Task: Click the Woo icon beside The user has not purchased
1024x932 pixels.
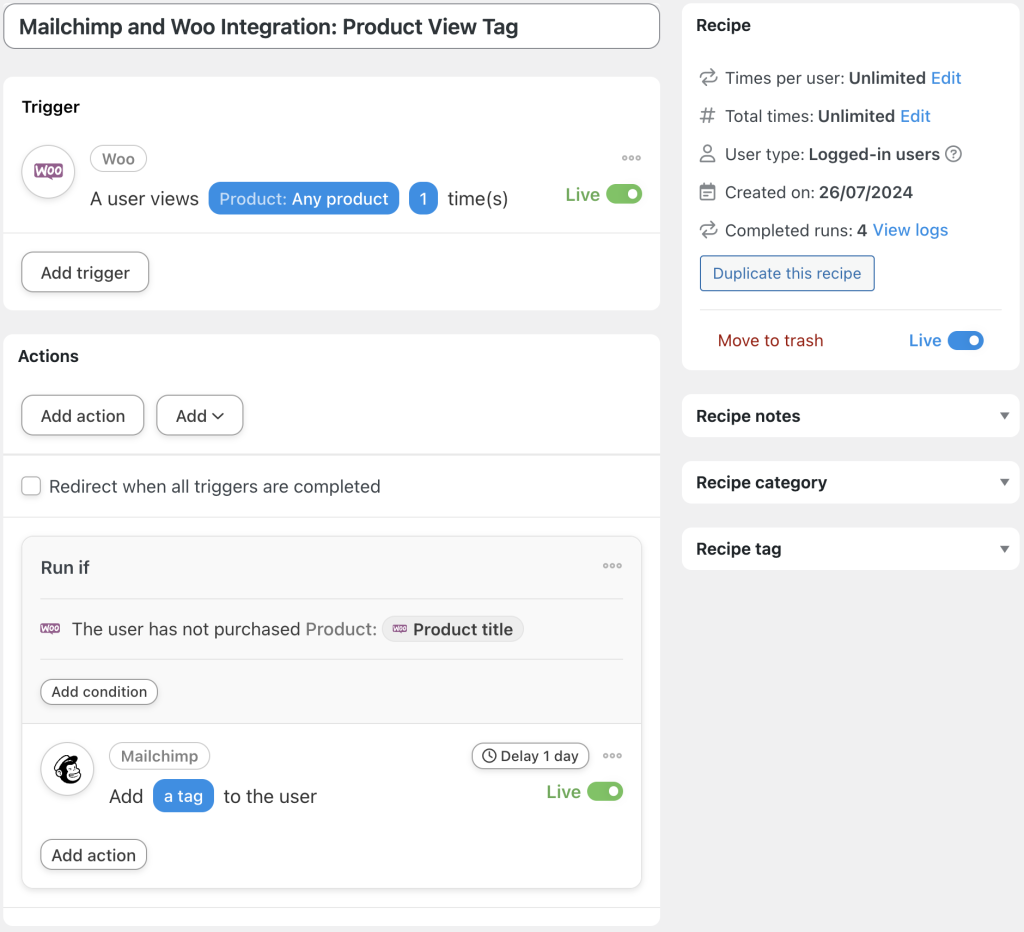Action: 49,629
